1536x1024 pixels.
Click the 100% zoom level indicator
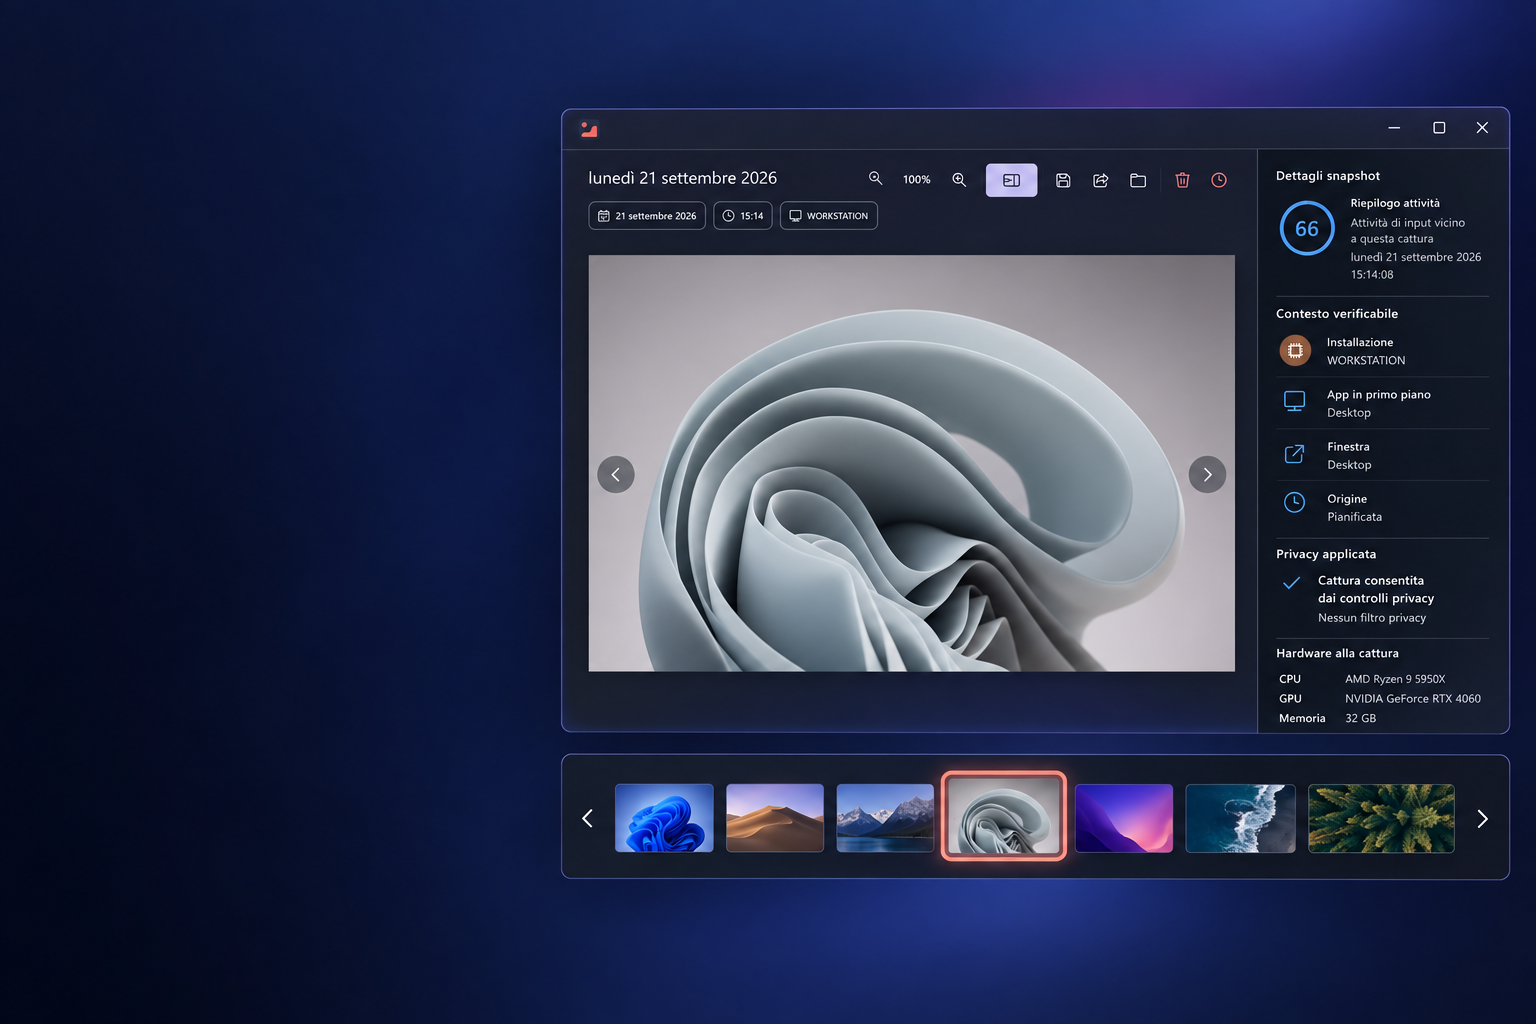(x=916, y=180)
